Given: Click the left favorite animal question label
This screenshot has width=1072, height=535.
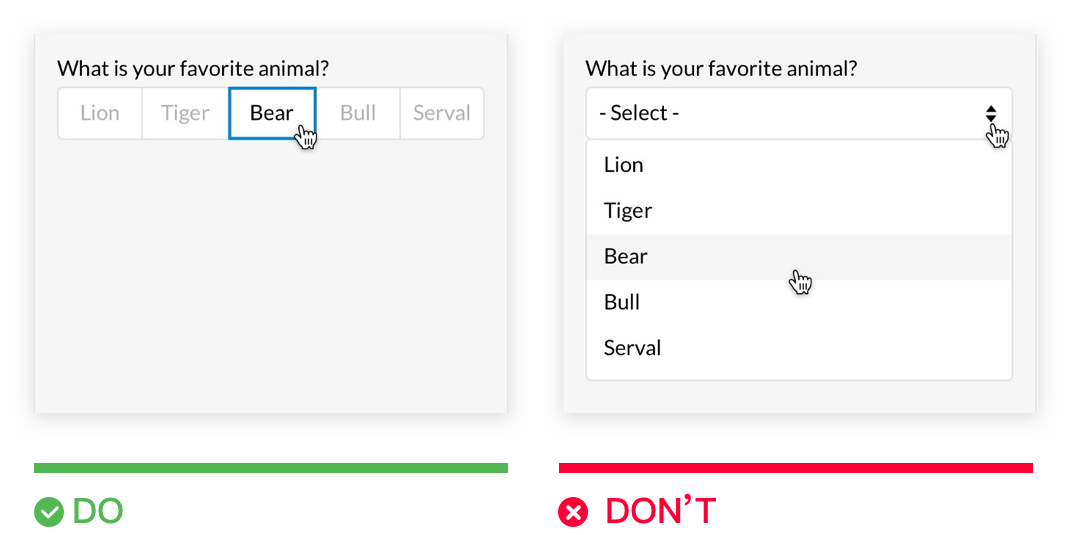Looking at the screenshot, I should click(193, 69).
